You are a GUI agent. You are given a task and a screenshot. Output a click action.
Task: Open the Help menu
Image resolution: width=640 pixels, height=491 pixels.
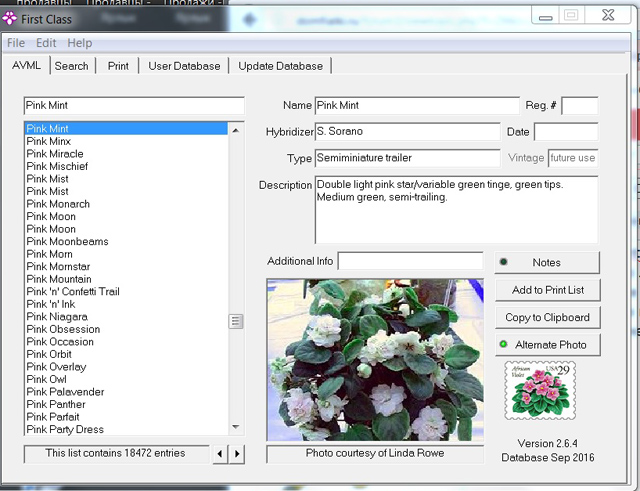click(x=80, y=43)
